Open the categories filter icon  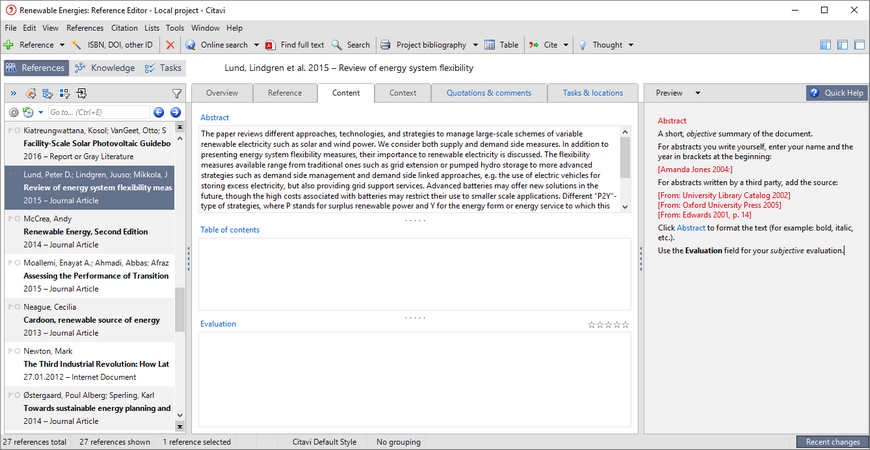(x=48, y=93)
